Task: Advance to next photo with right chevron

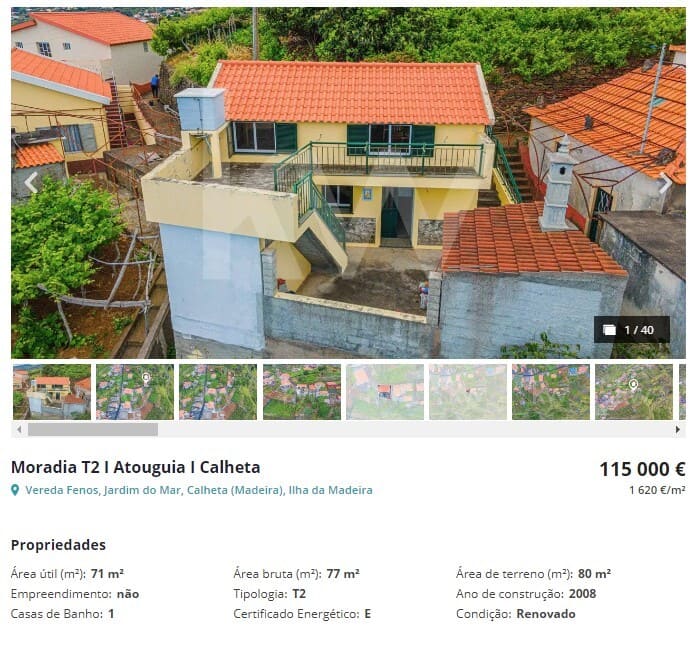Action: coord(665,183)
